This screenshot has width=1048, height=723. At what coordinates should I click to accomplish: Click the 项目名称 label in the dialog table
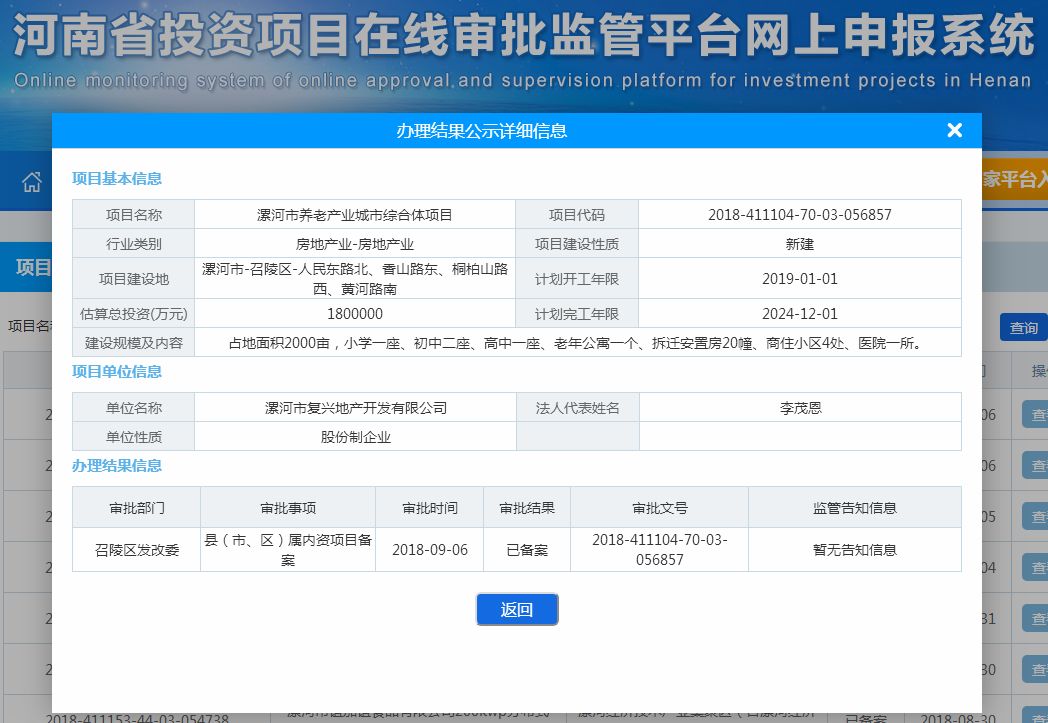coord(134,214)
